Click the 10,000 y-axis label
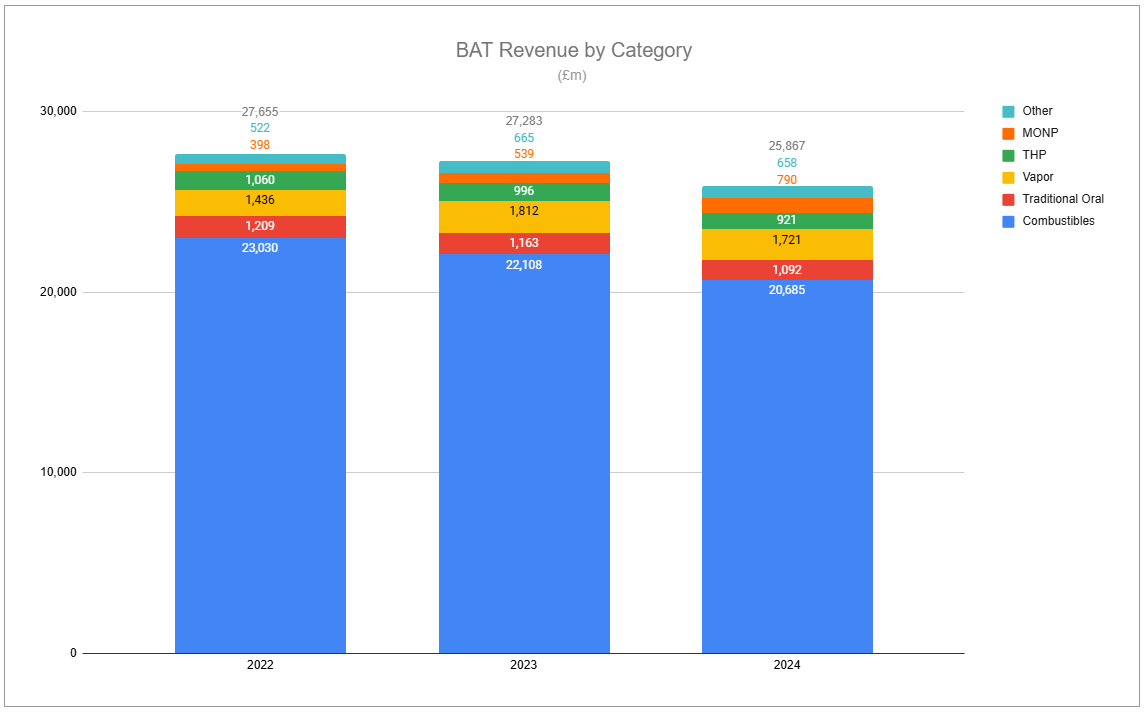The height and width of the screenshot is (712, 1145). [x=58, y=472]
